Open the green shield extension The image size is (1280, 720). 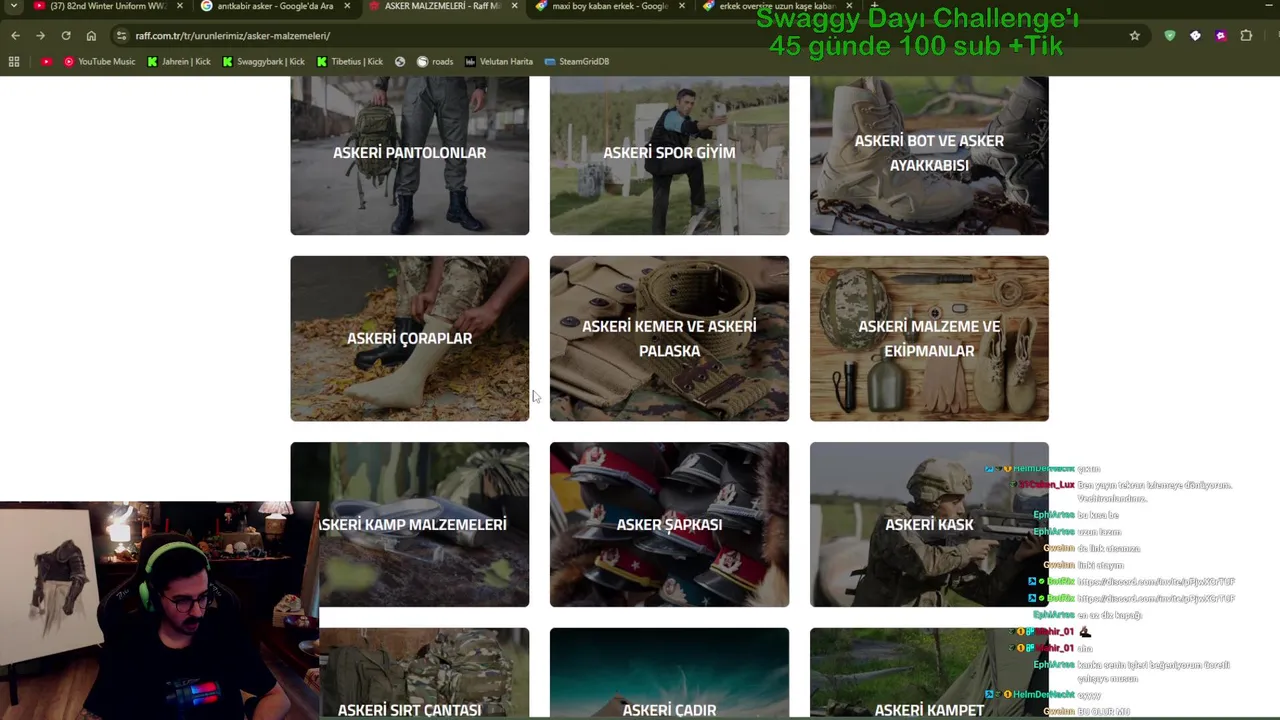pyautogui.click(x=1170, y=35)
